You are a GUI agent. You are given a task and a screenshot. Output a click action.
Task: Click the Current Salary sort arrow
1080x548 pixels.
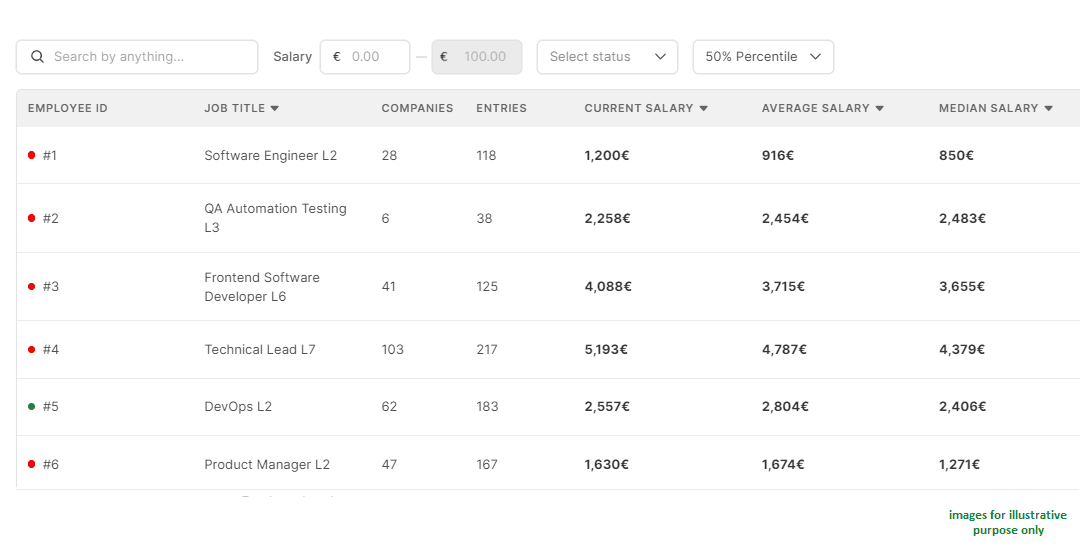[x=703, y=108]
